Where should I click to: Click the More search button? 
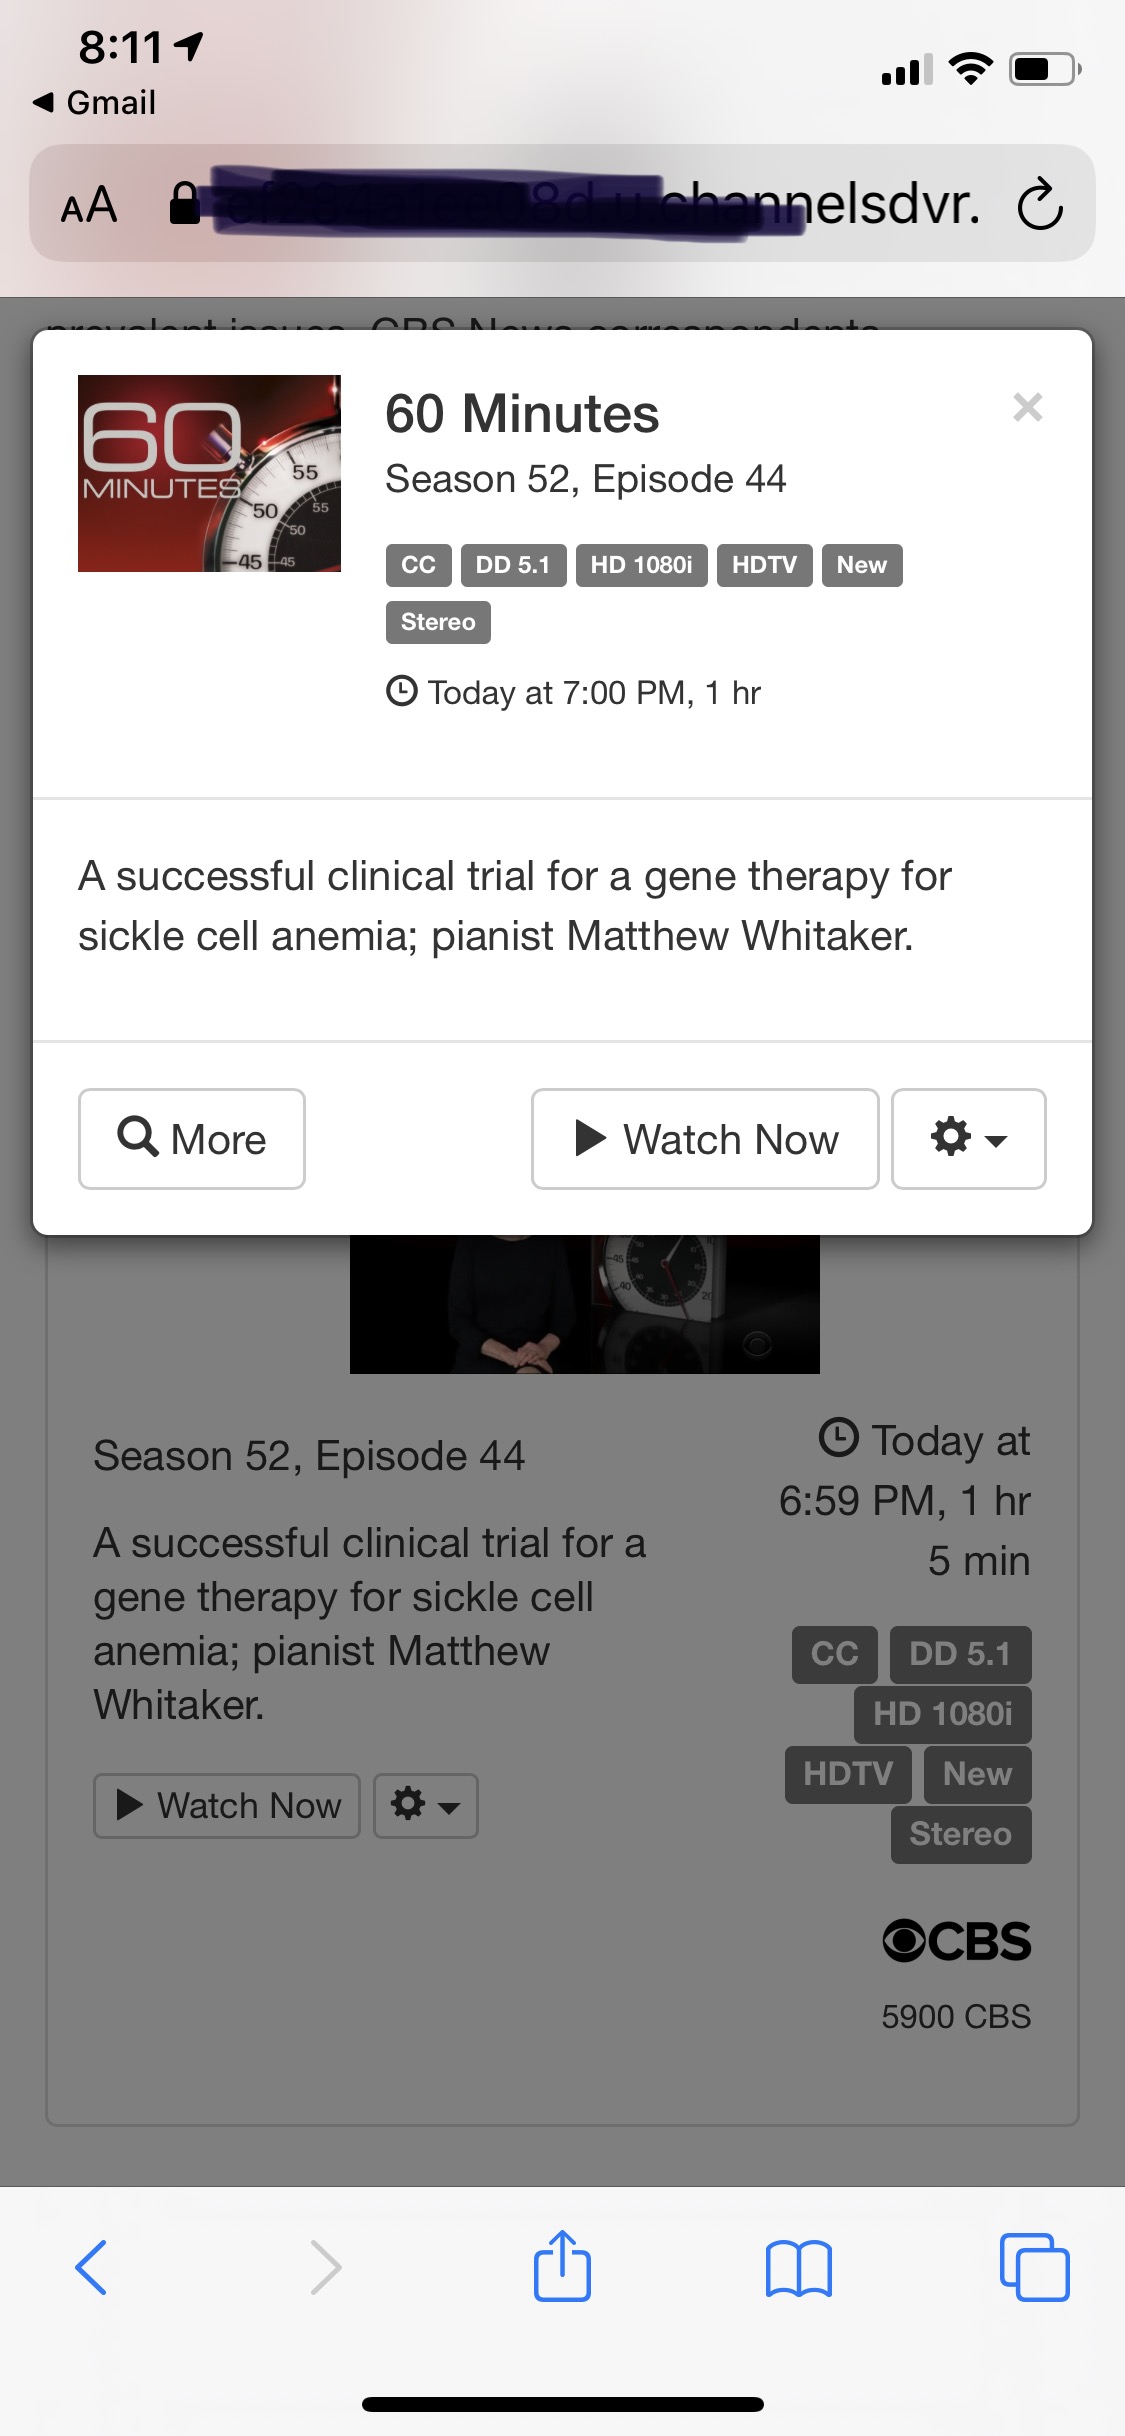pyautogui.click(x=192, y=1139)
